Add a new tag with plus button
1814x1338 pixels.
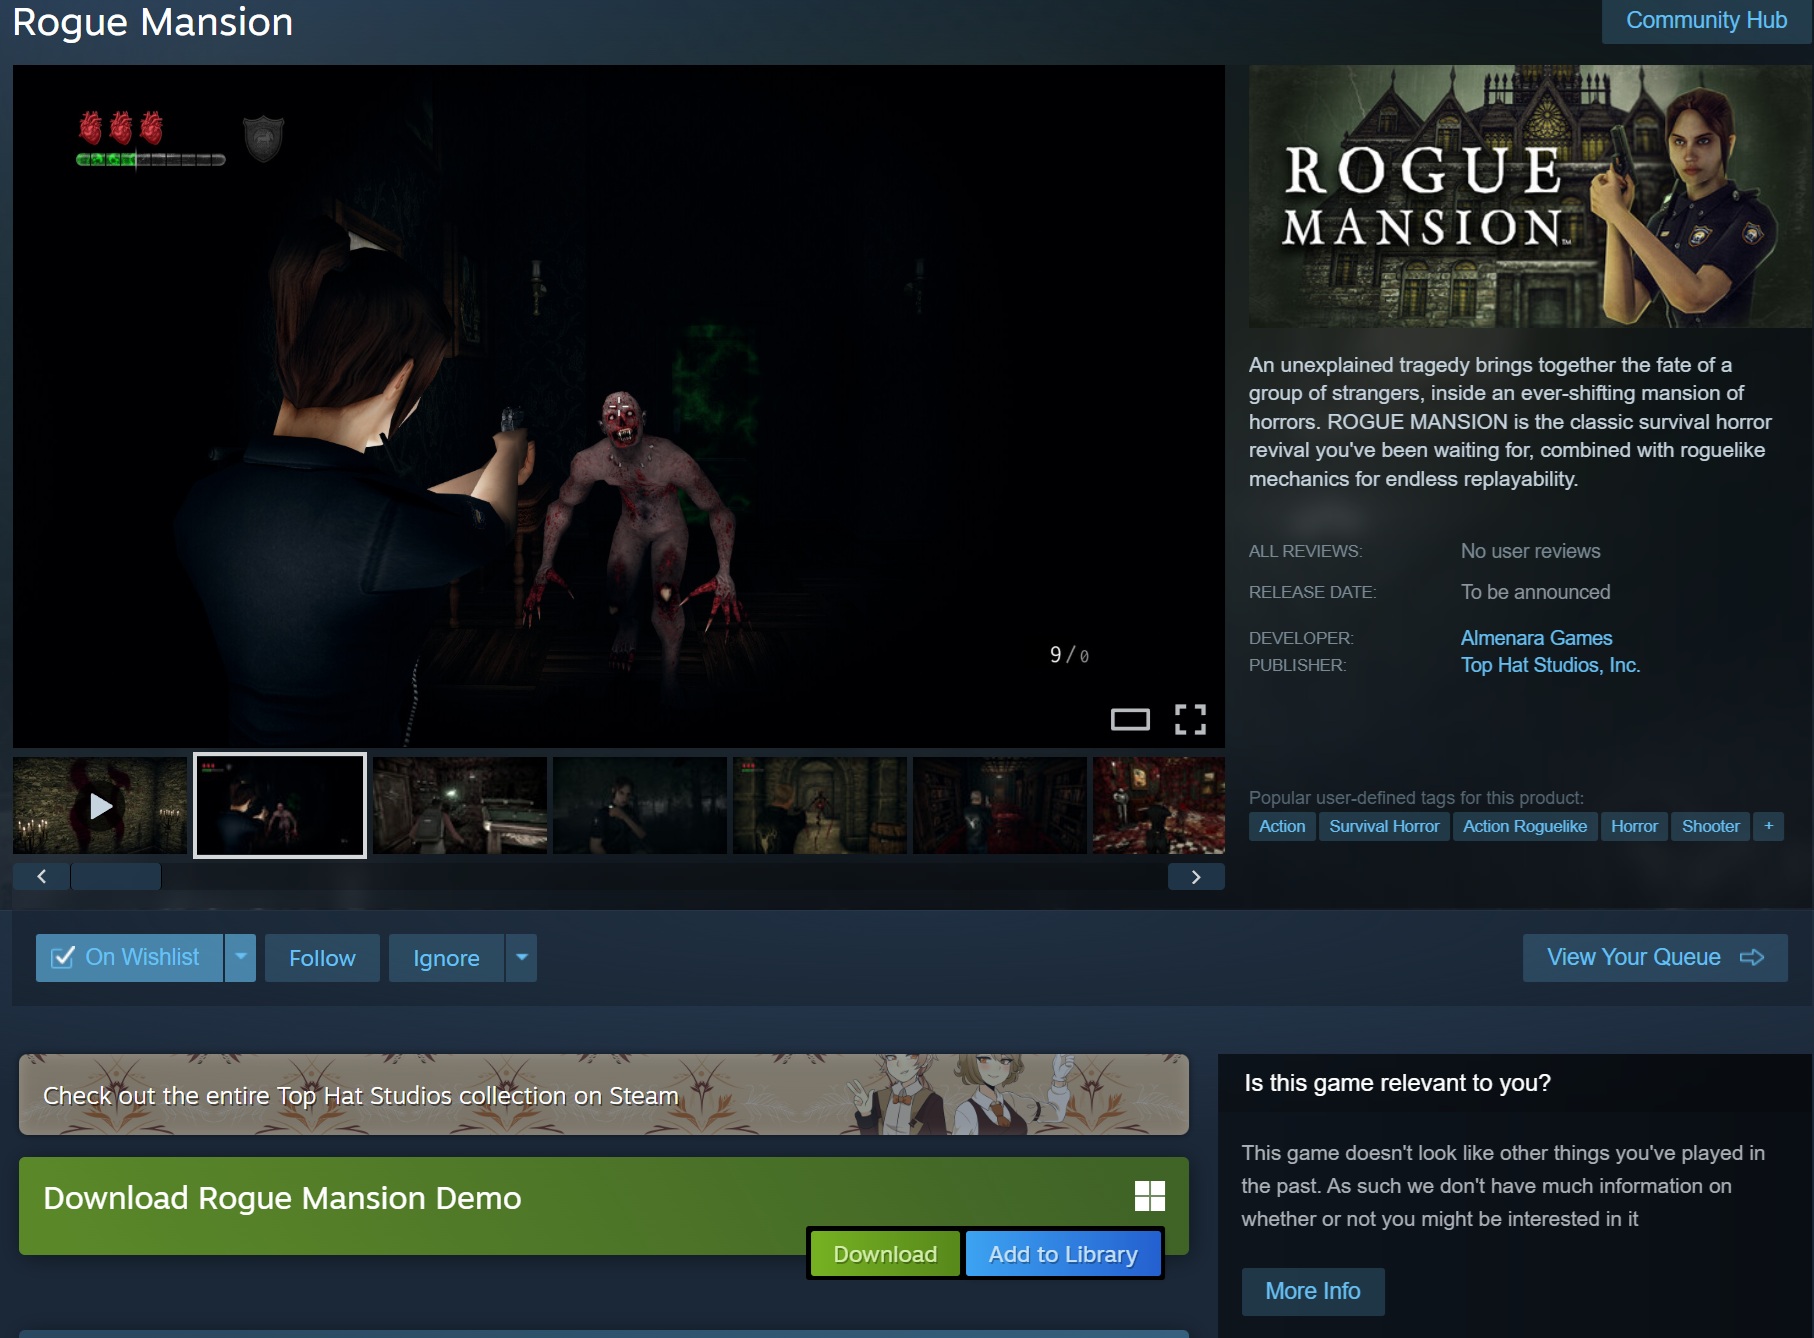1768,826
